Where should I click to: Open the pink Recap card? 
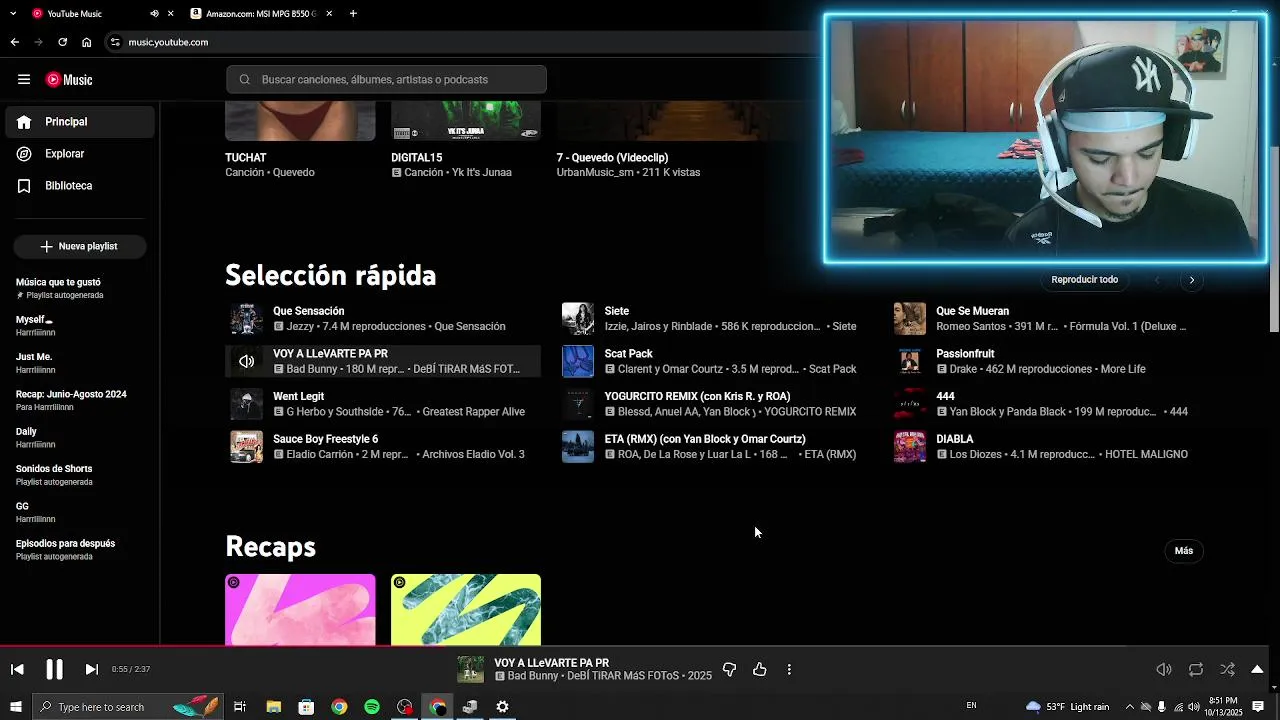coord(300,610)
